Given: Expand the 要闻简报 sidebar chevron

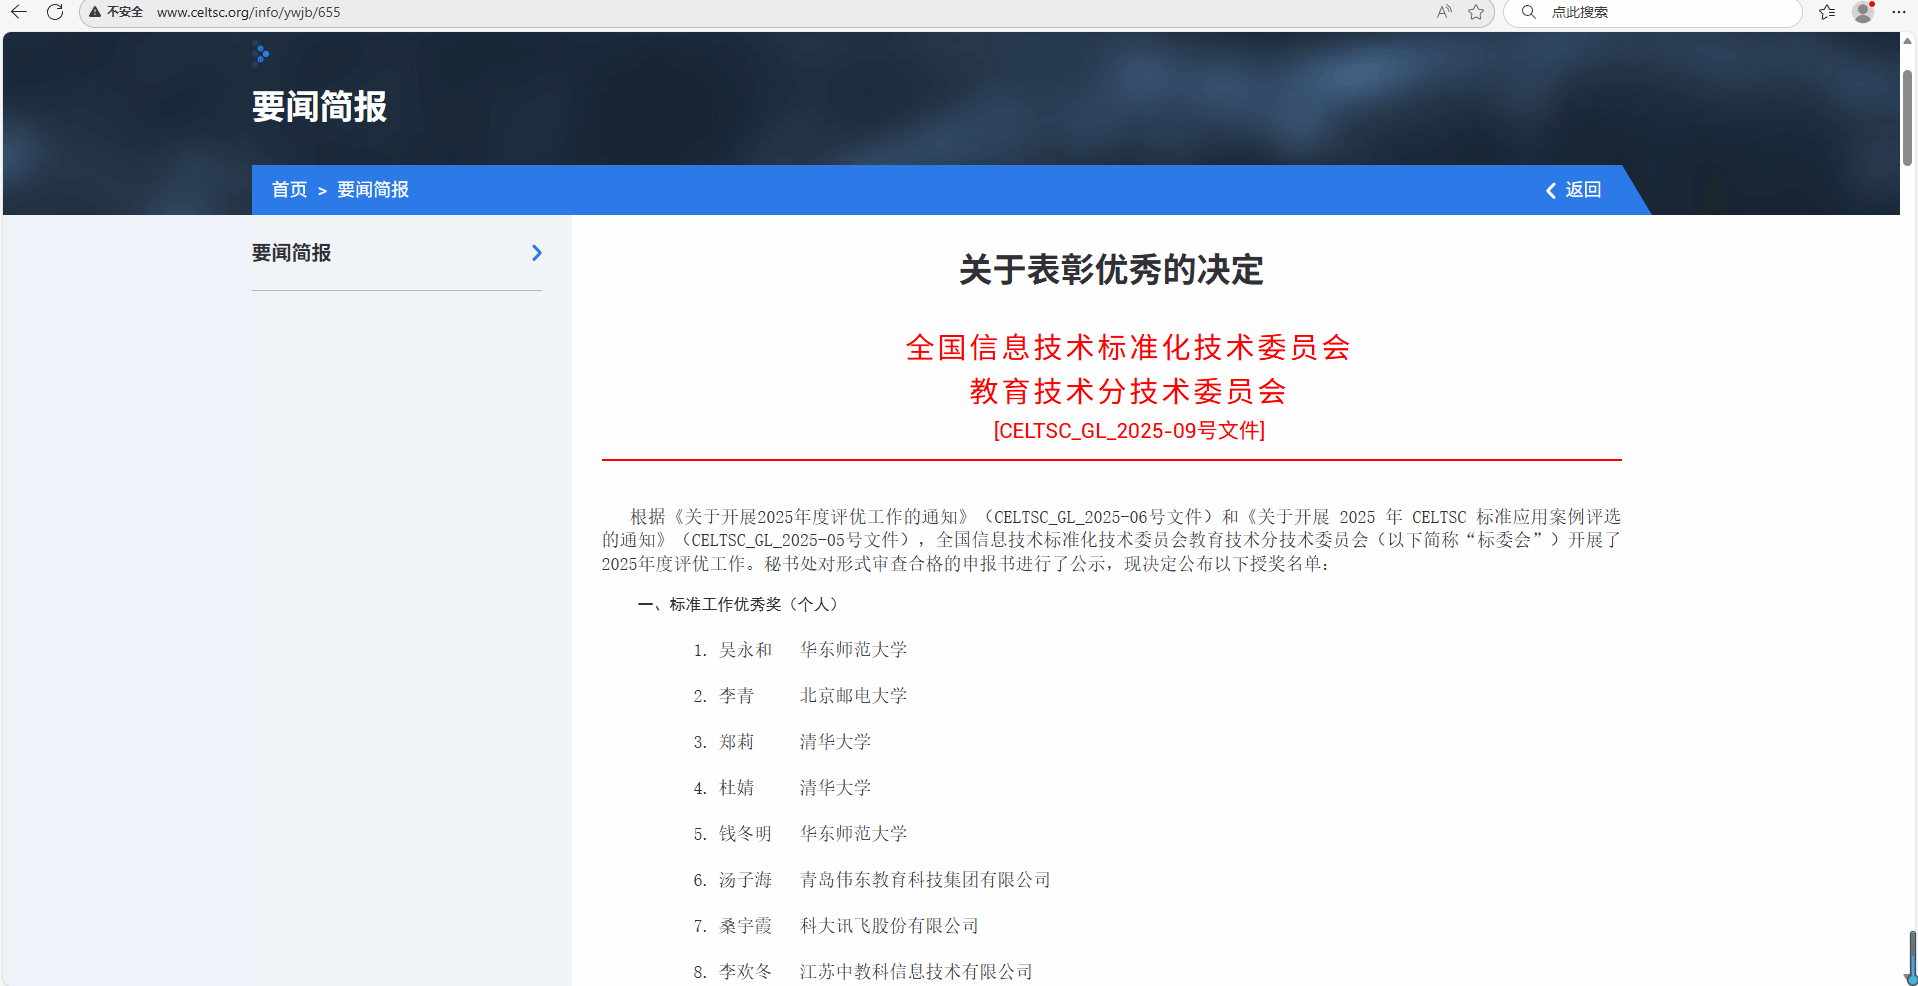Looking at the screenshot, I should pos(537,253).
